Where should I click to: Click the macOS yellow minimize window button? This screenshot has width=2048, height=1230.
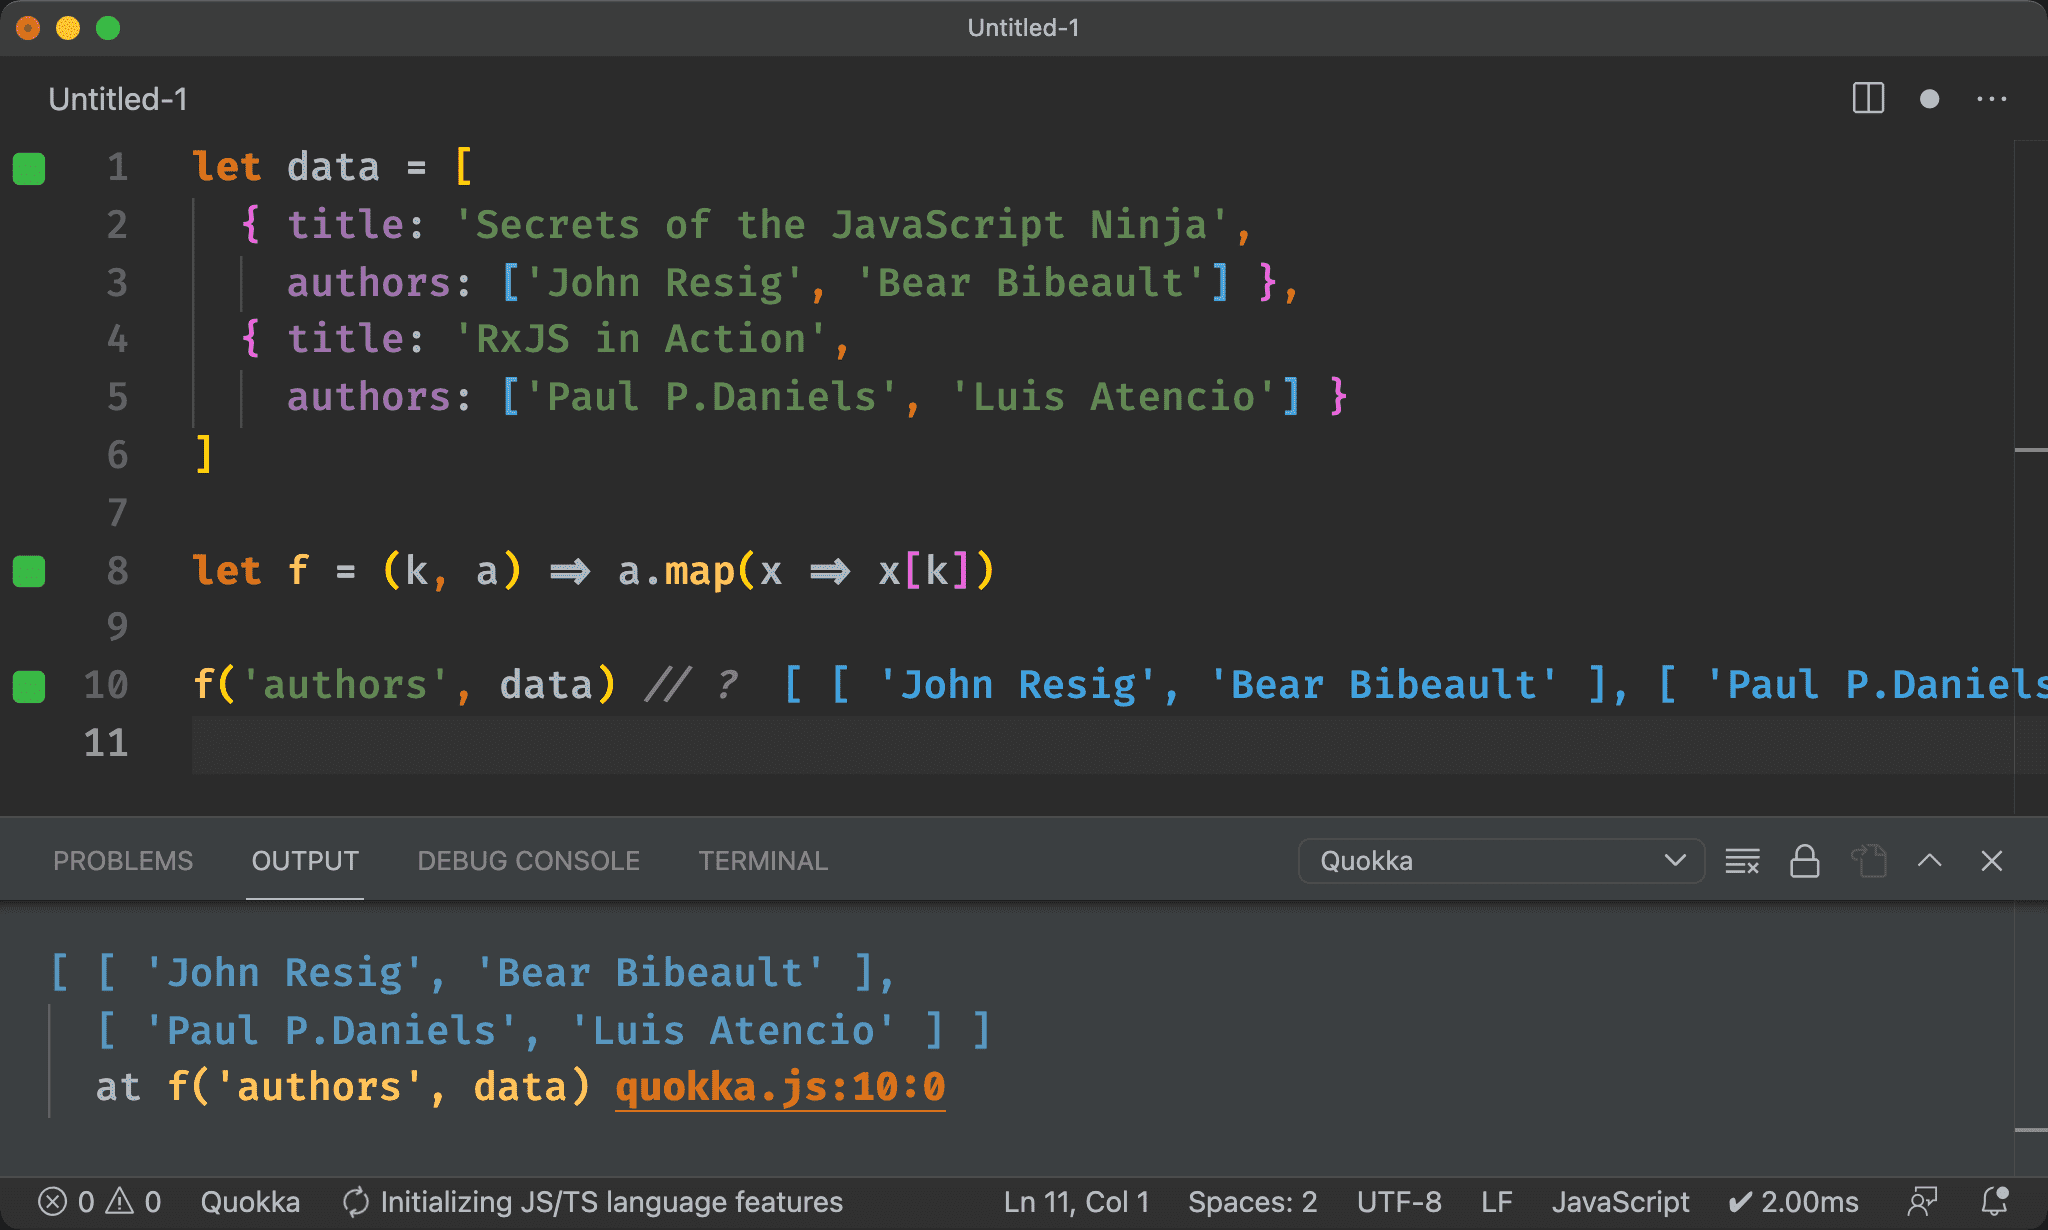point(68,28)
